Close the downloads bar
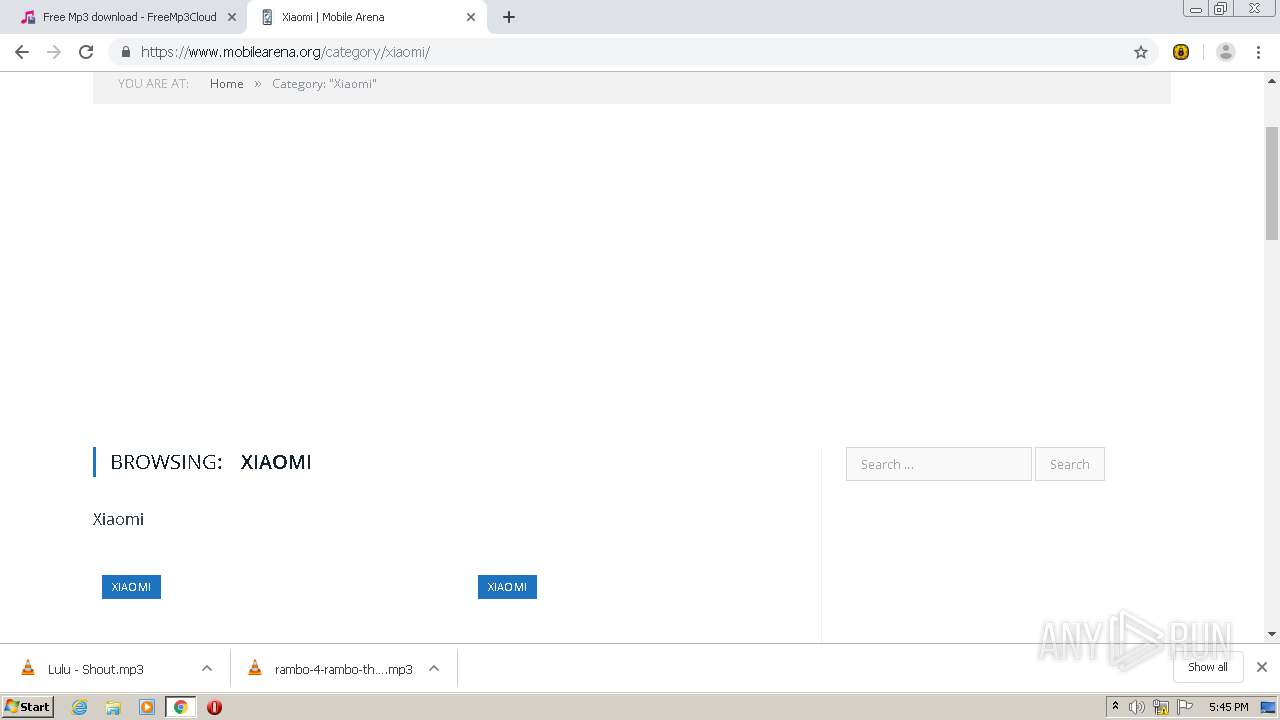1280x720 pixels. (x=1262, y=667)
